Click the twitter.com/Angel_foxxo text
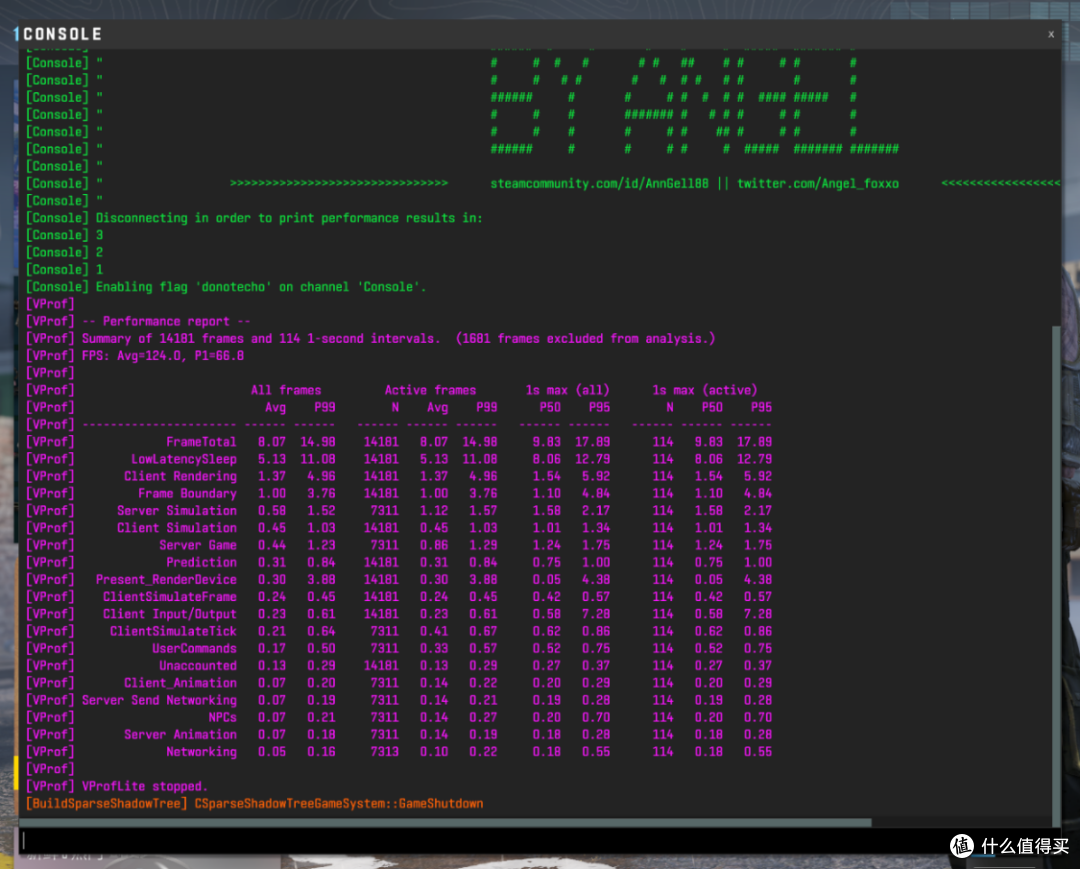Image resolution: width=1080 pixels, height=869 pixels. [x=817, y=184]
